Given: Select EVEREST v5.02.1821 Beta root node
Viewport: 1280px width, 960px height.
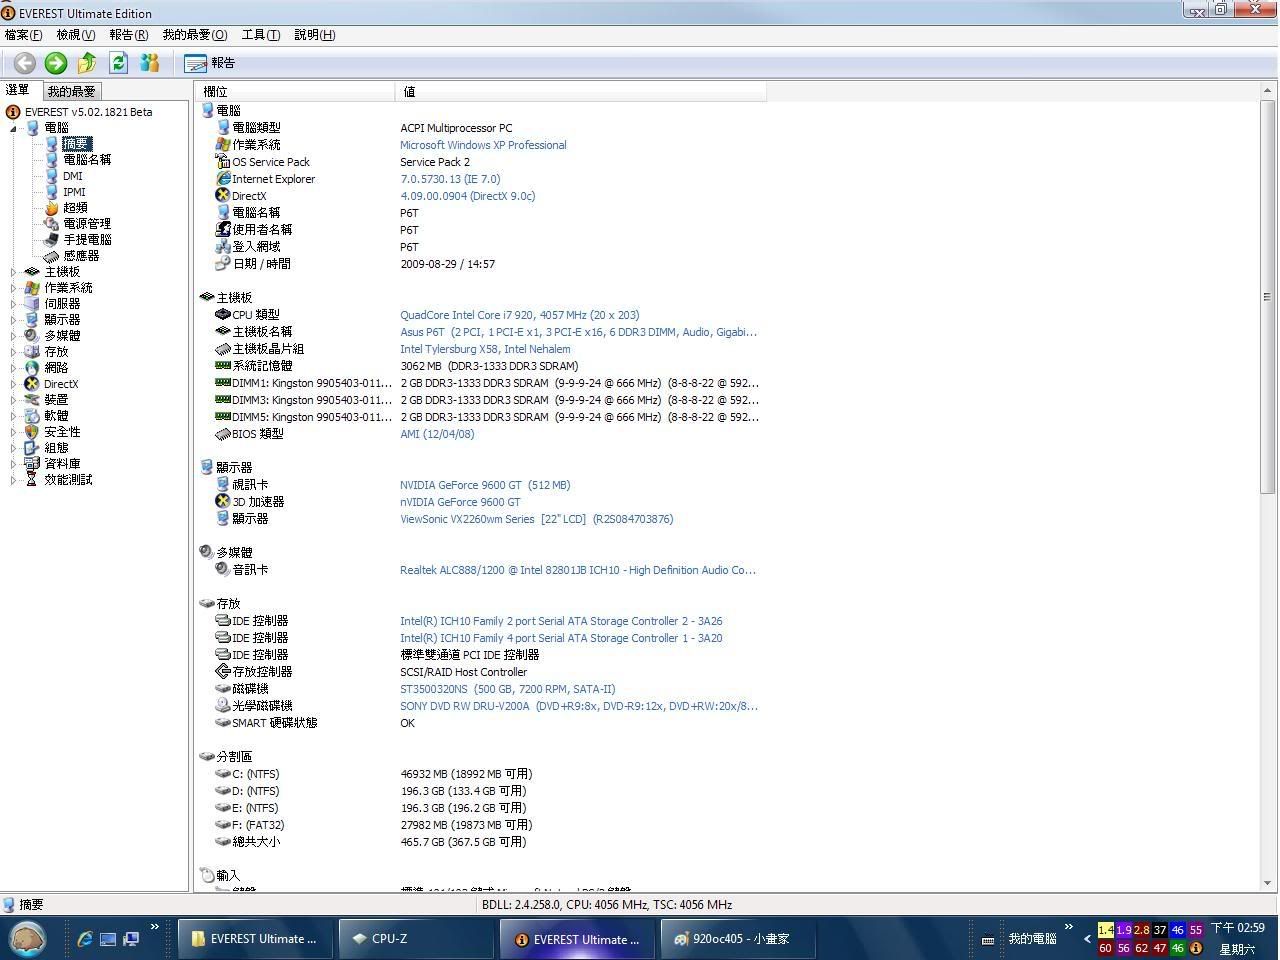Looking at the screenshot, I should (89, 112).
